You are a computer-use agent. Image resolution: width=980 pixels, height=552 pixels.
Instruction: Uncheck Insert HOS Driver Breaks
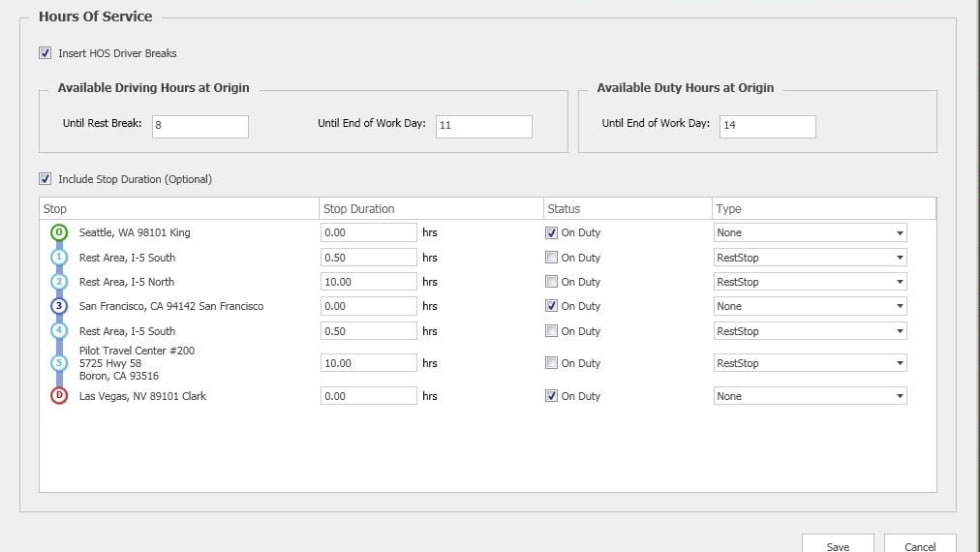pos(45,53)
